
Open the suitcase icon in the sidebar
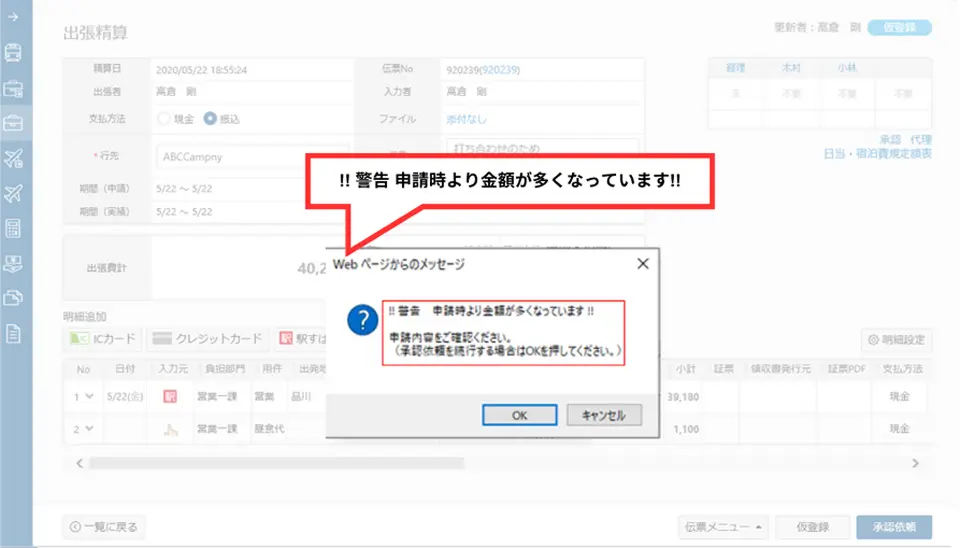[13, 89]
